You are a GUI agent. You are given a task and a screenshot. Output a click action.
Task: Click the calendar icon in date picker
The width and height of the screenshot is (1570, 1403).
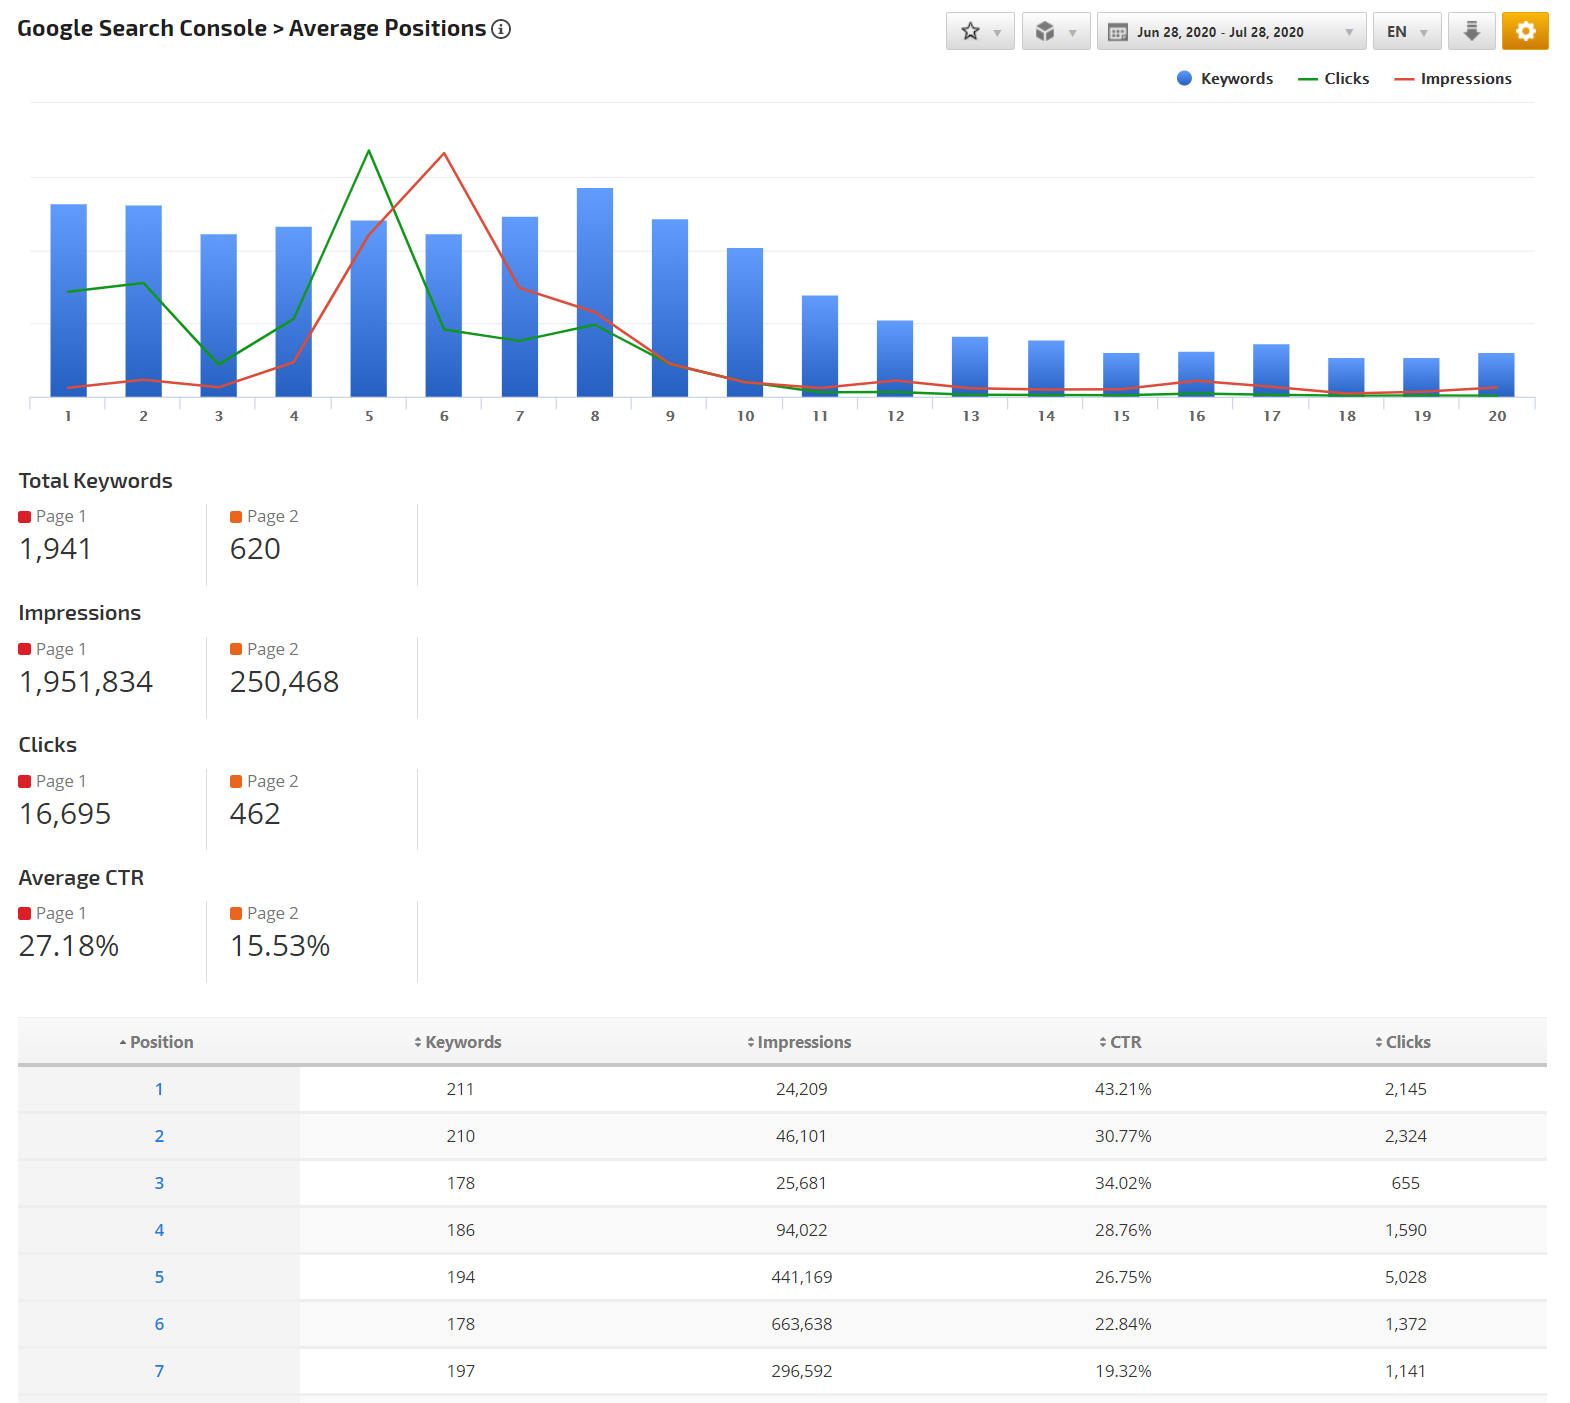point(1118,32)
